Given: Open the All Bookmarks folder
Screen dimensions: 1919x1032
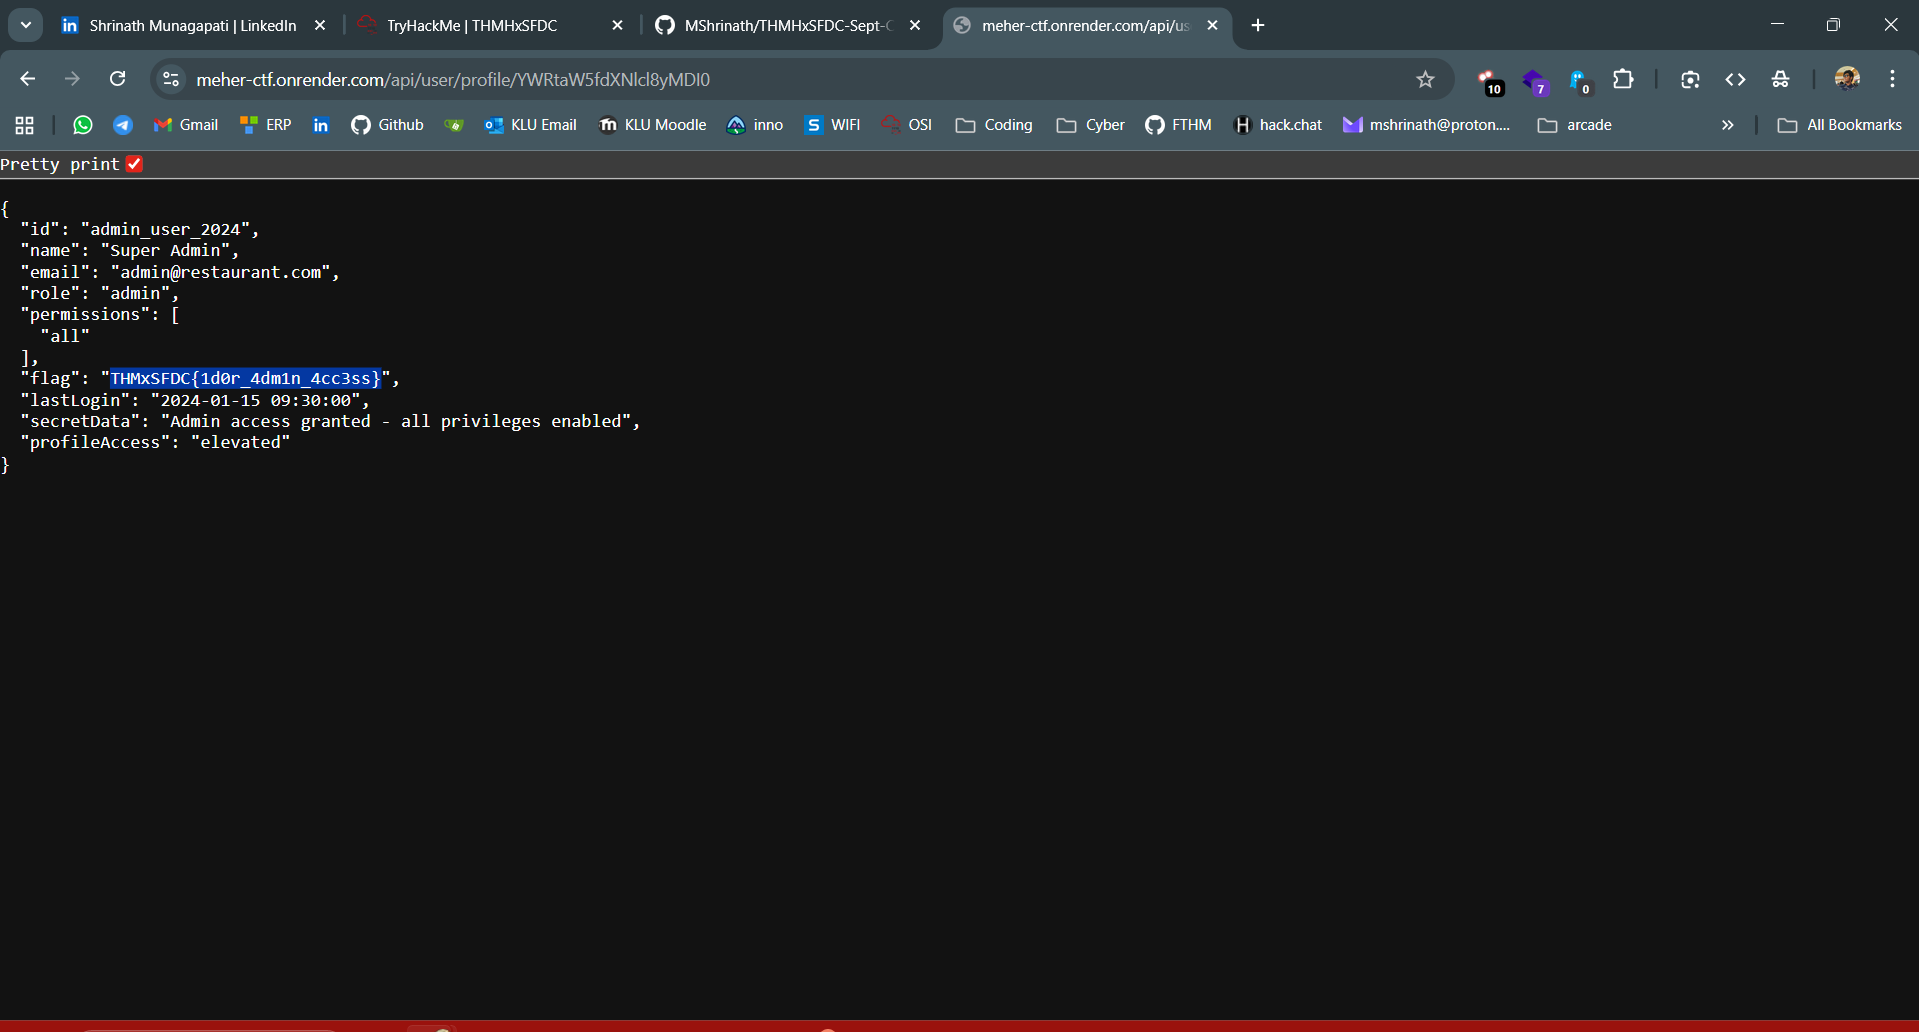Looking at the screenshot, I should coord(1839,125).
